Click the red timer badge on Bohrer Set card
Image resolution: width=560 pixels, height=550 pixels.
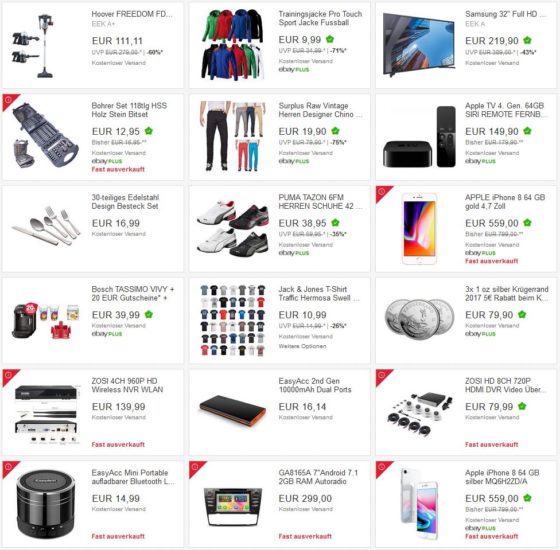click(9, 100)
